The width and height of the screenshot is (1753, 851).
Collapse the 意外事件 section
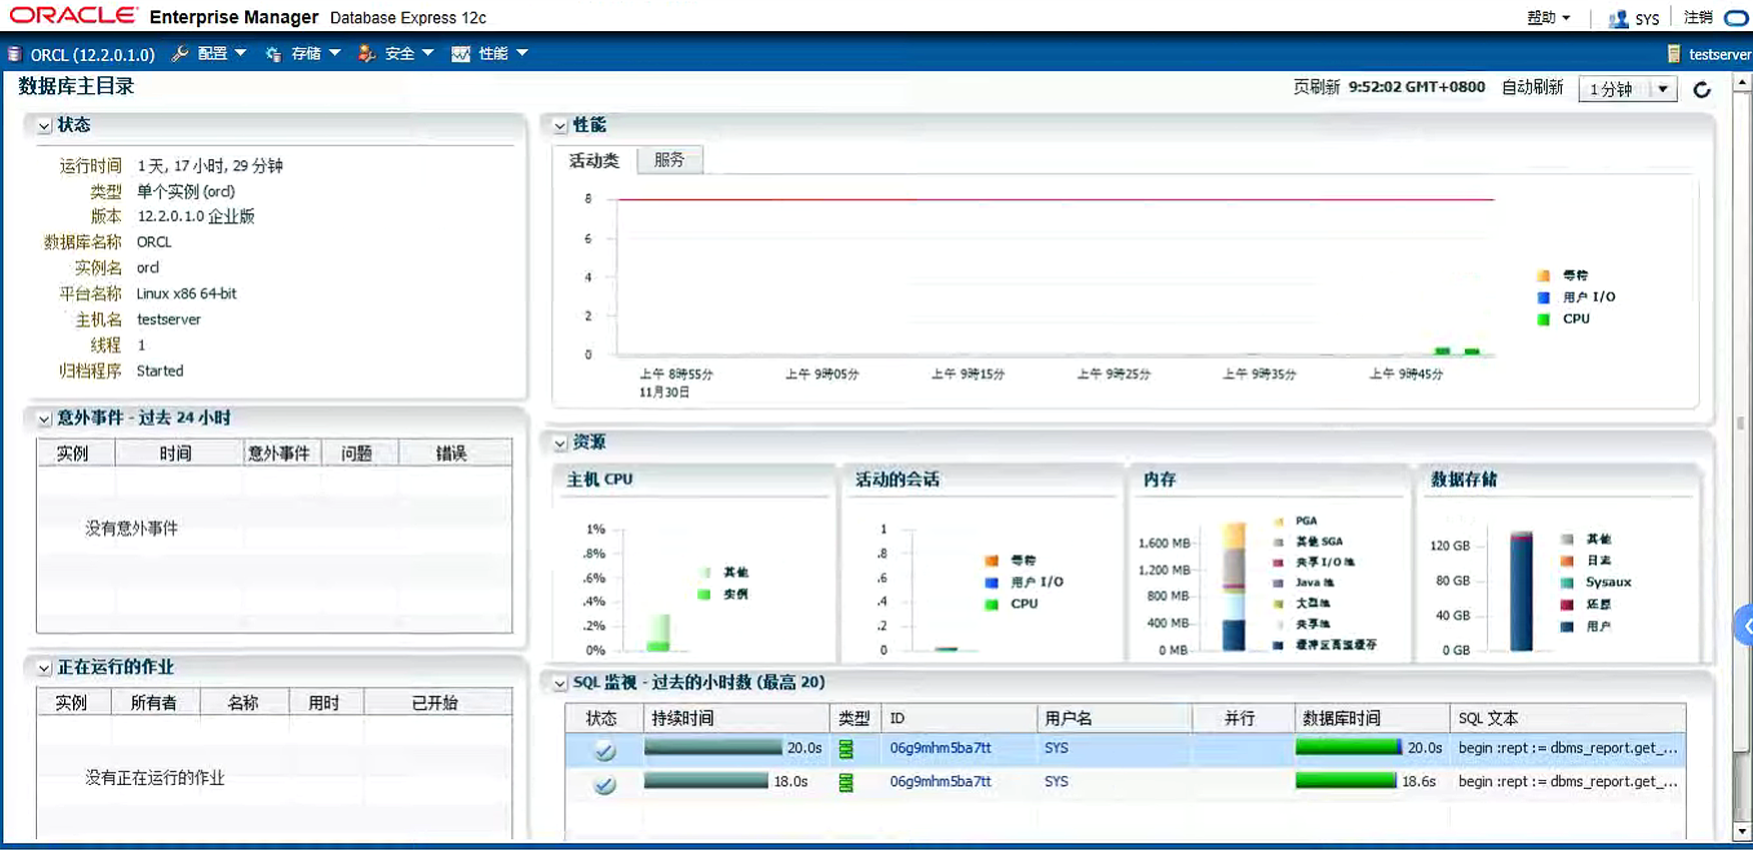(x=44, y=419)
